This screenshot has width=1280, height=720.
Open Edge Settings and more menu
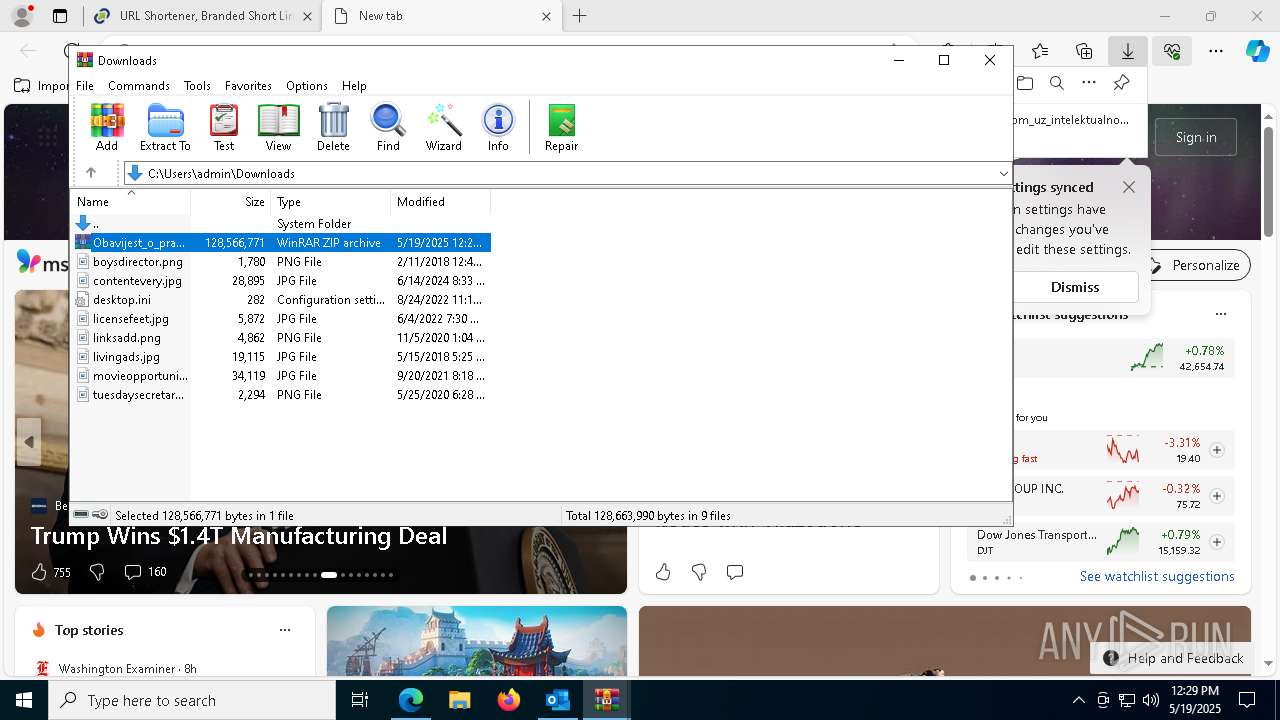click(x=1216, y=51)
